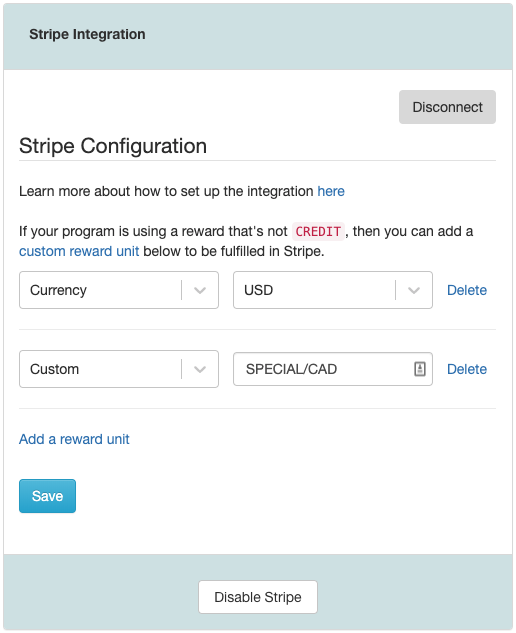516x633 pixels.
Task: Click the Disconnect button
Action: [447, 107]
